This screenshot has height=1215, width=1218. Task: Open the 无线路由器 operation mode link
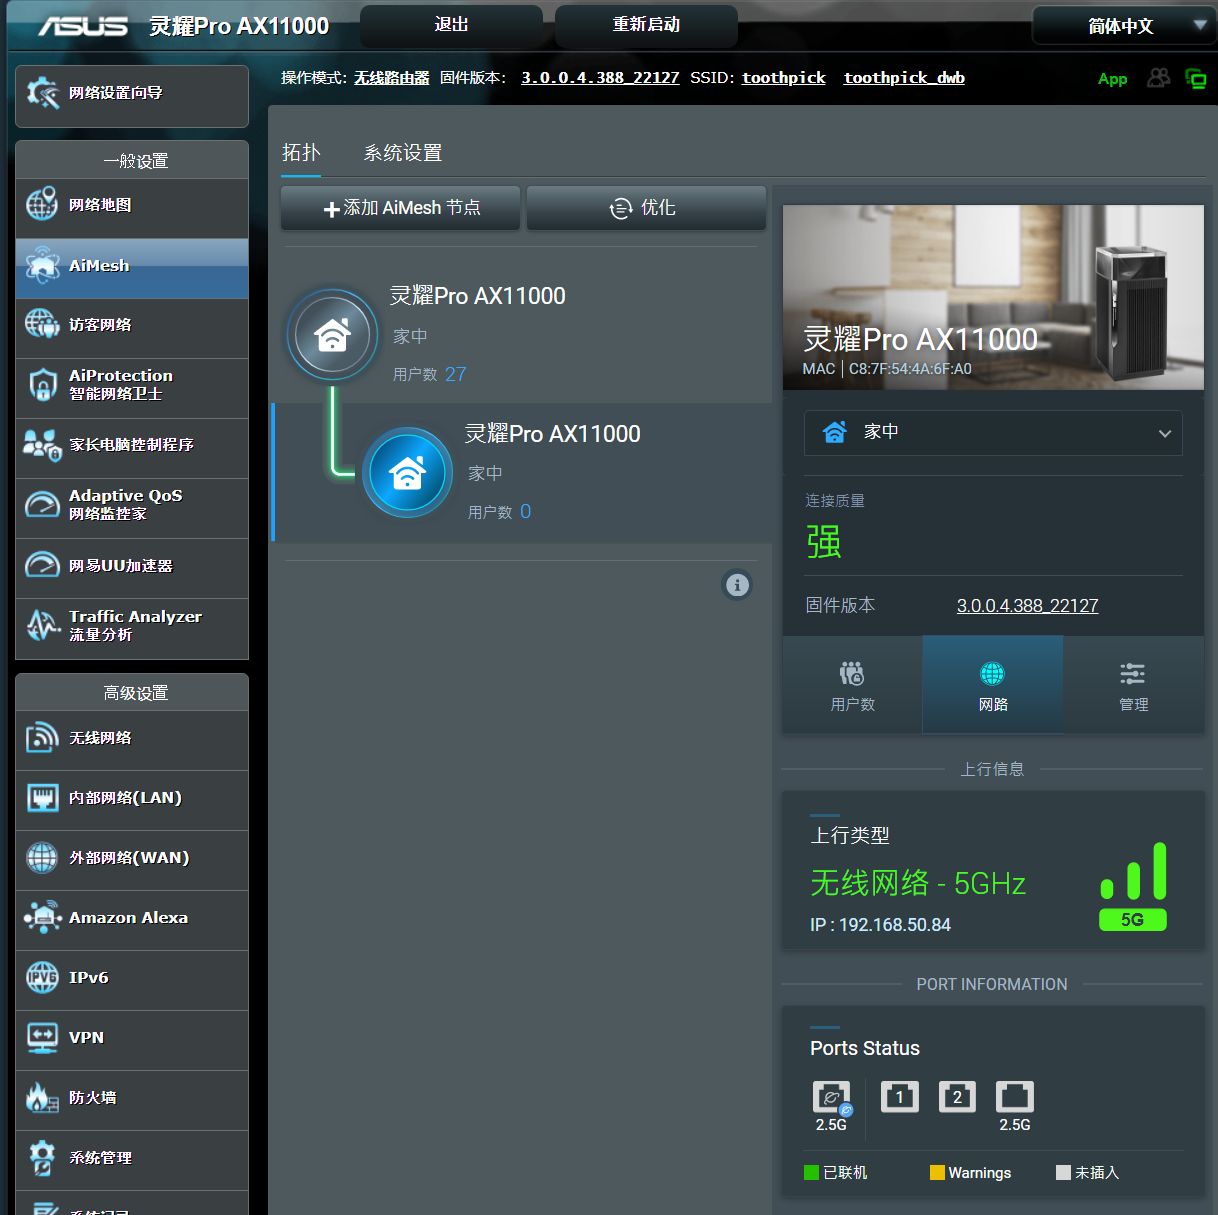[392, 78]
